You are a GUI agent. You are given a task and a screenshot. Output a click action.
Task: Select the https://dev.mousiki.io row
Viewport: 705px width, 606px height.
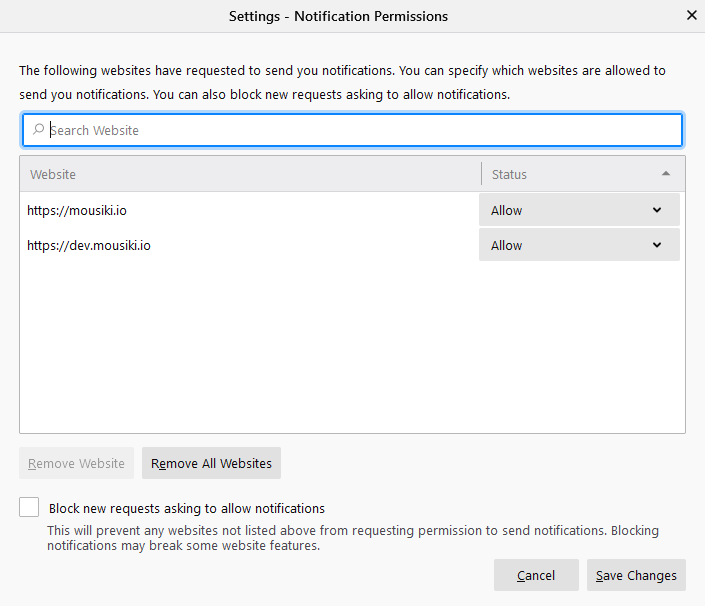pos(250,245)
